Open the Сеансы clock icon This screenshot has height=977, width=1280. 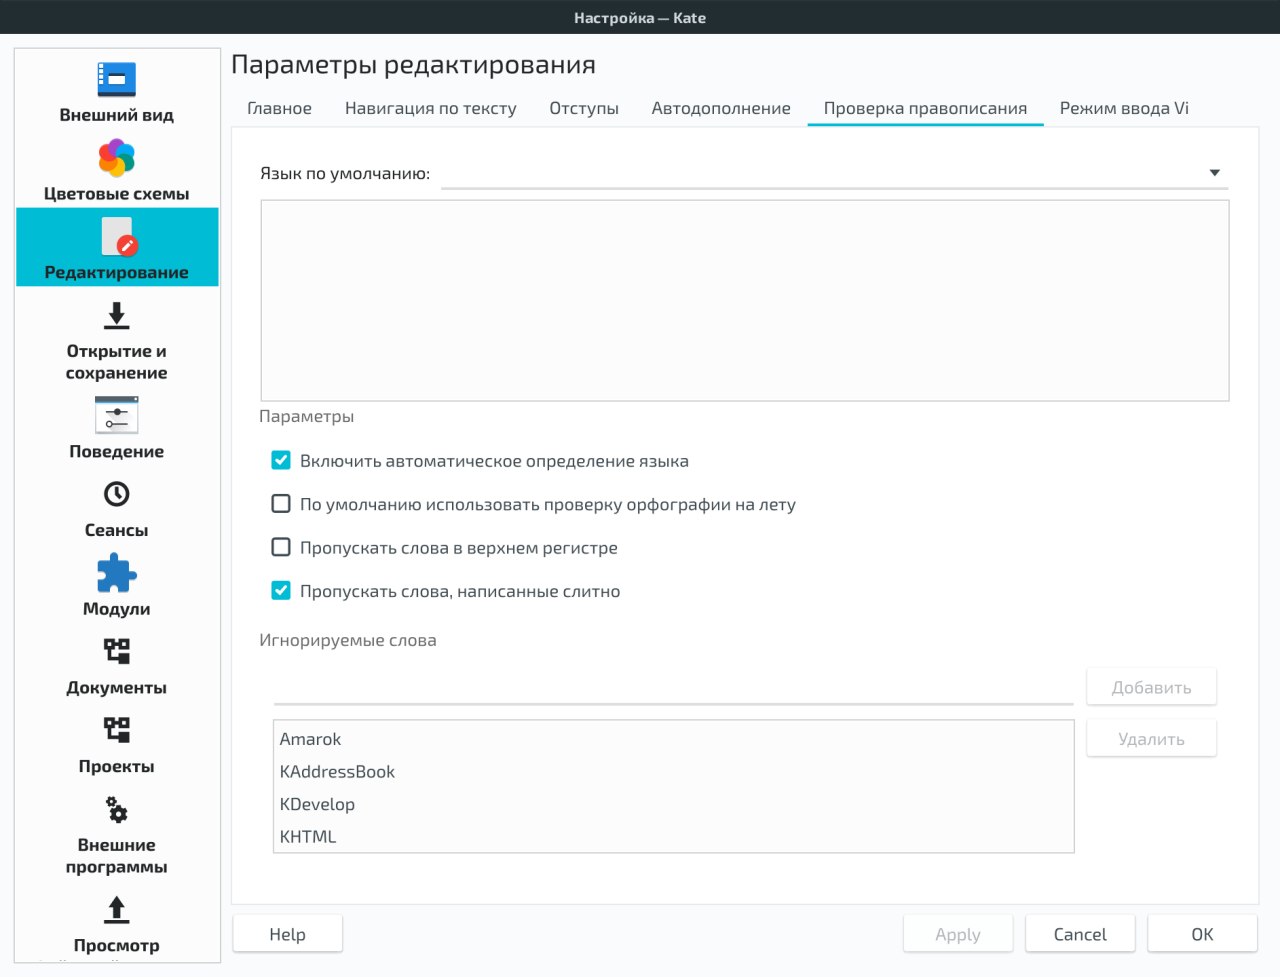coord(116,494)
